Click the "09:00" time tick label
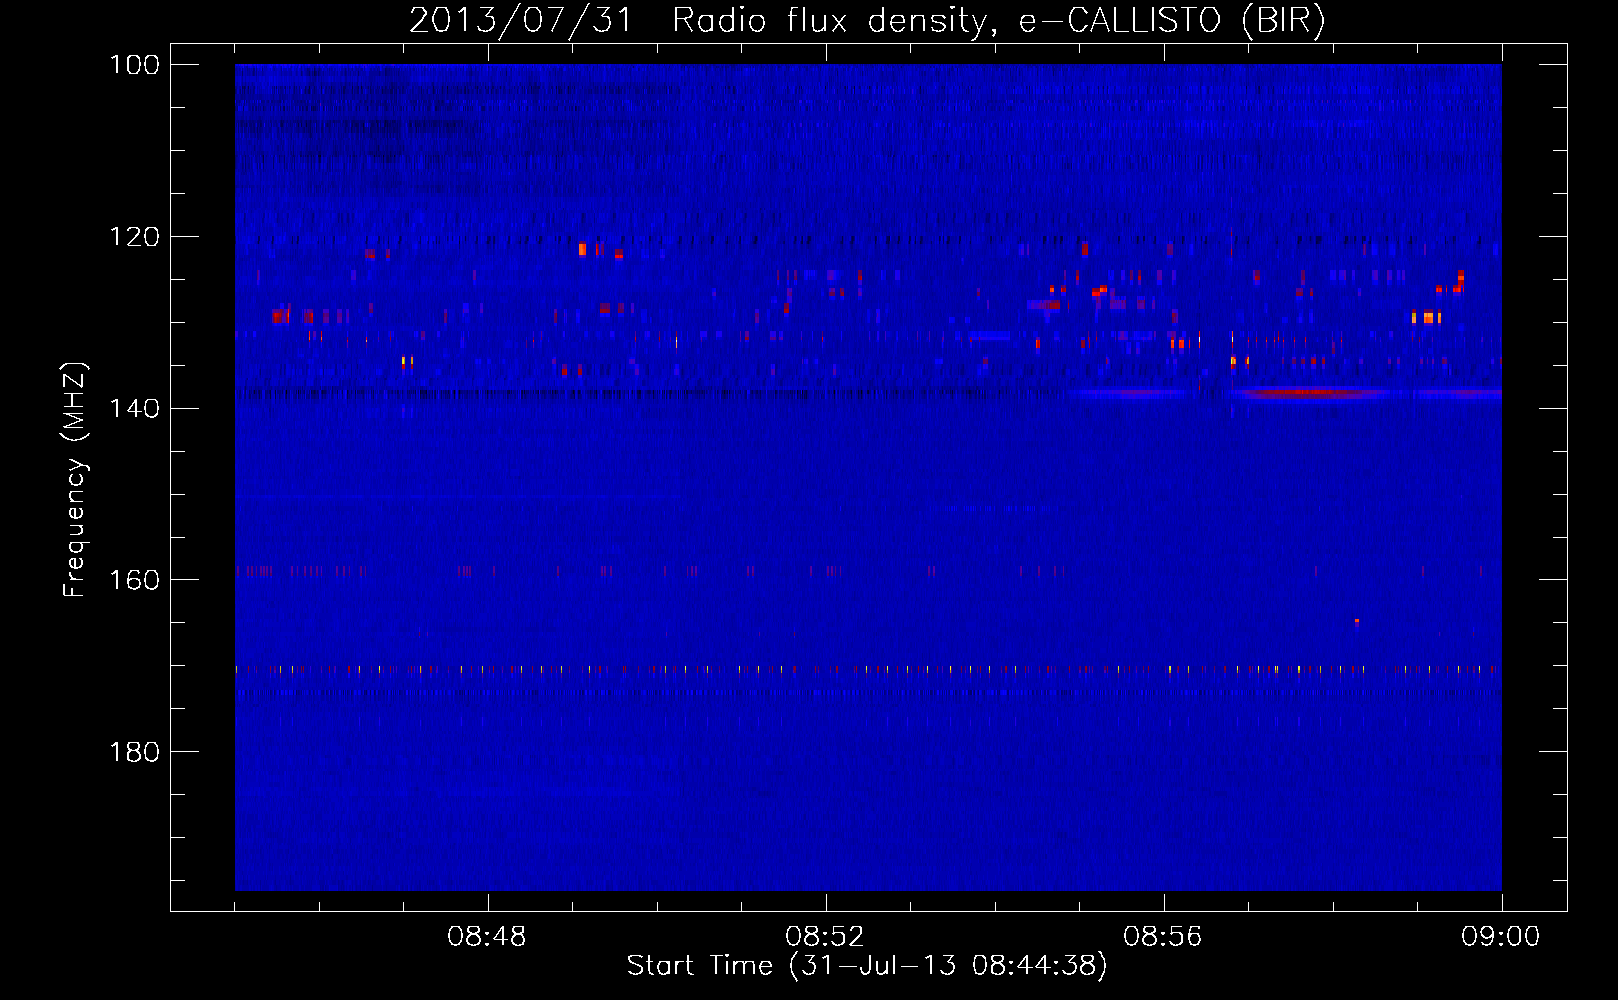1618x1000 pixels. (1501, 937)
